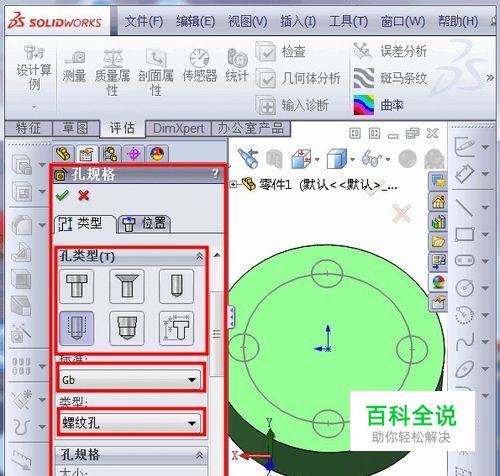Open Deviation Analysis (误差分析)
500x476 pixels.
(x=390, y=51)
